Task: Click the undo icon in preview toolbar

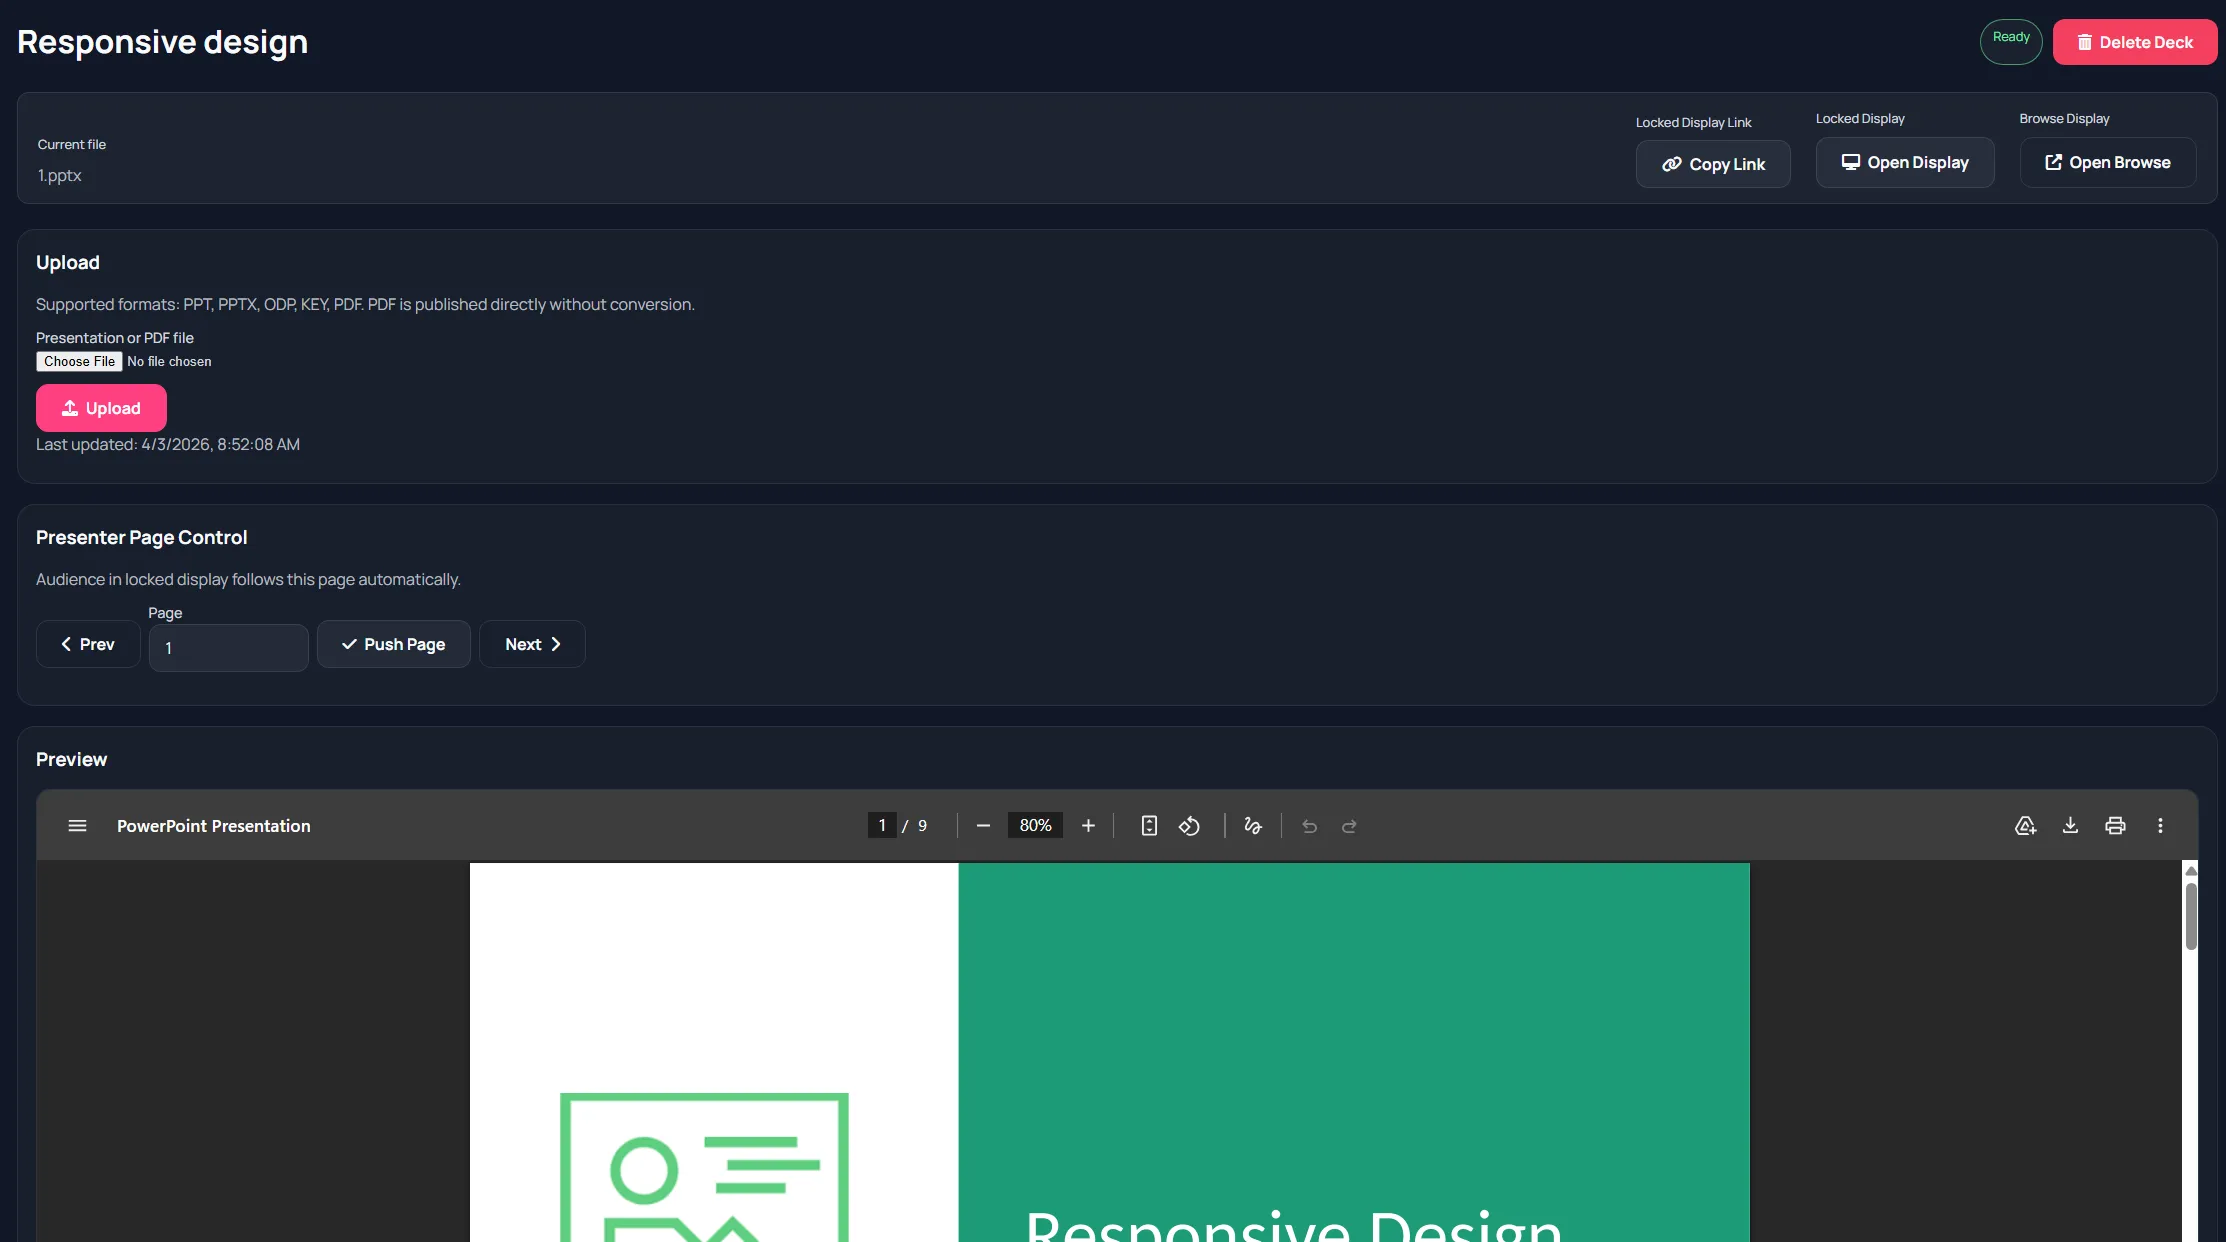Action: tap(1309, 826)
